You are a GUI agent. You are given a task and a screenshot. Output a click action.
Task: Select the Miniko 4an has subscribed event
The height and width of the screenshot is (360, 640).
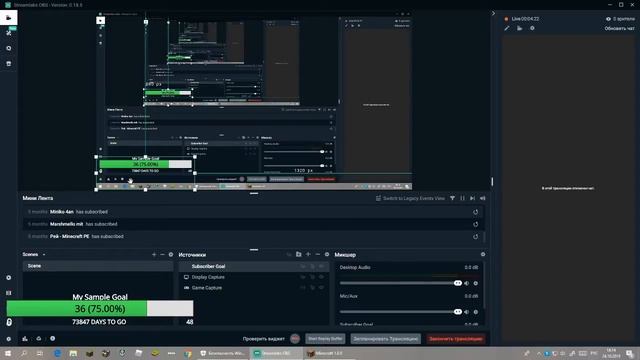coord(253,212)
